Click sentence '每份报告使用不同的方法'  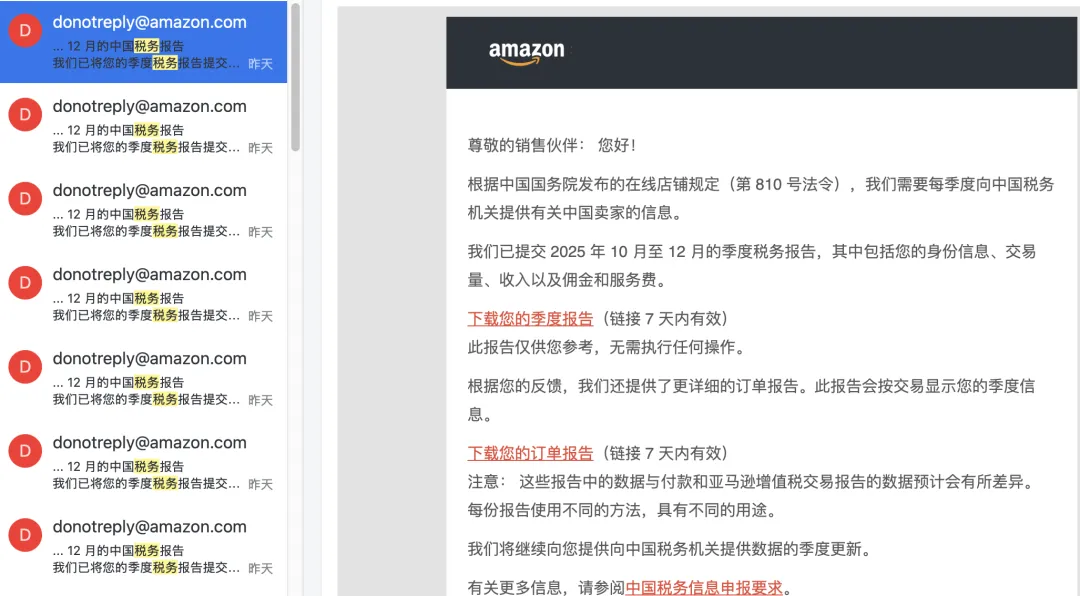(623, 511)
